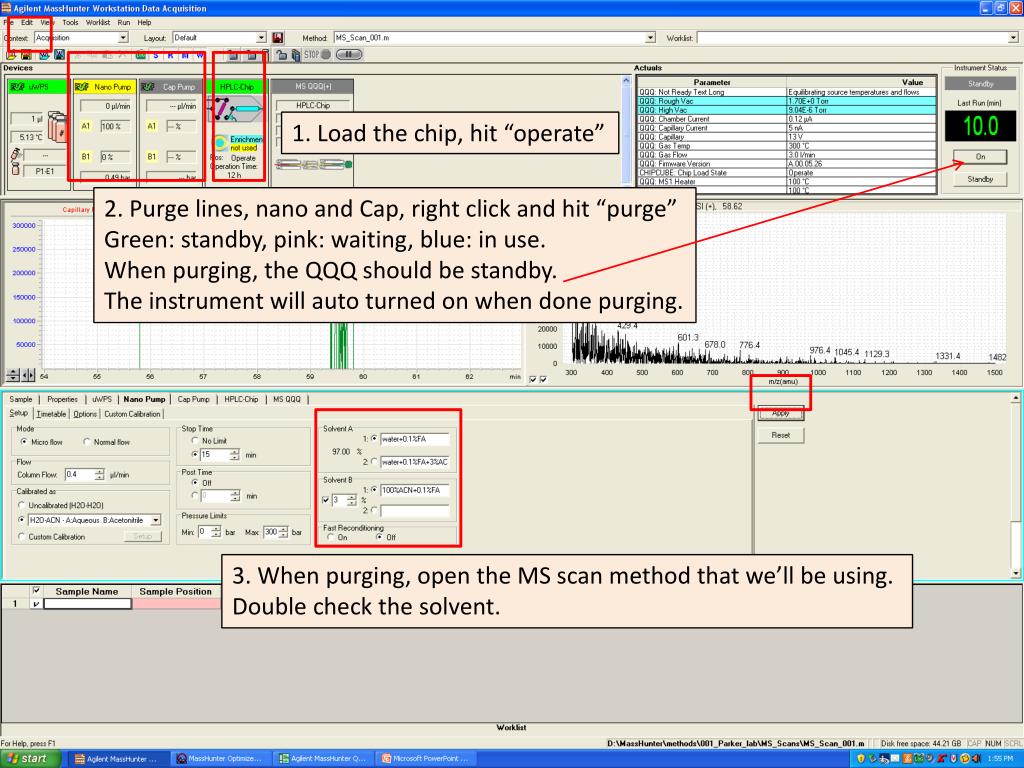Click the uWPS device status icon
1024x768 pixels.
coord(17,86)
